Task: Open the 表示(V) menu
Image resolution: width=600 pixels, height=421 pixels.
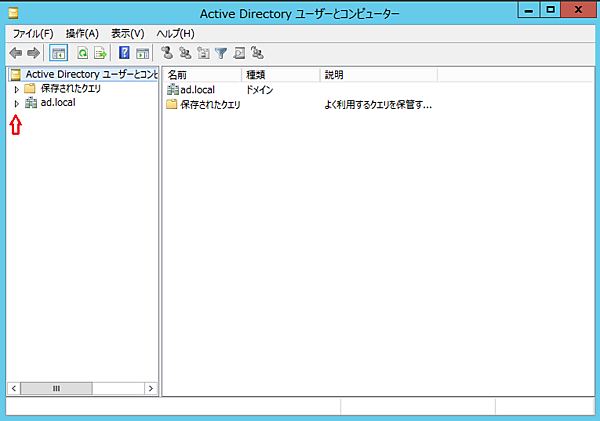Action: [x=127, y=34]
